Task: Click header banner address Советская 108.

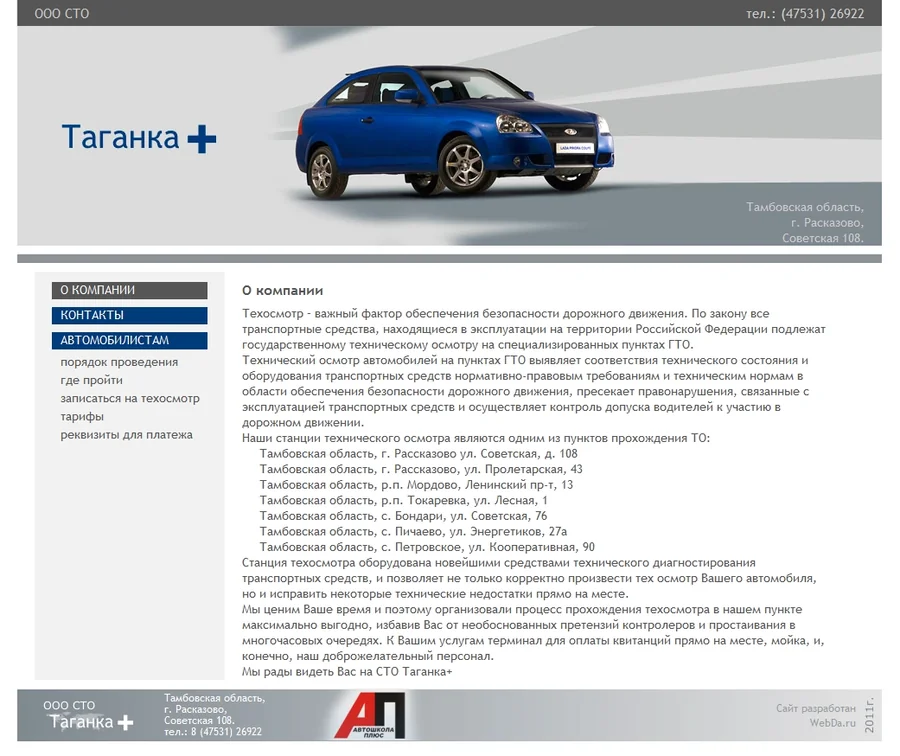Action: click(823, 238)
